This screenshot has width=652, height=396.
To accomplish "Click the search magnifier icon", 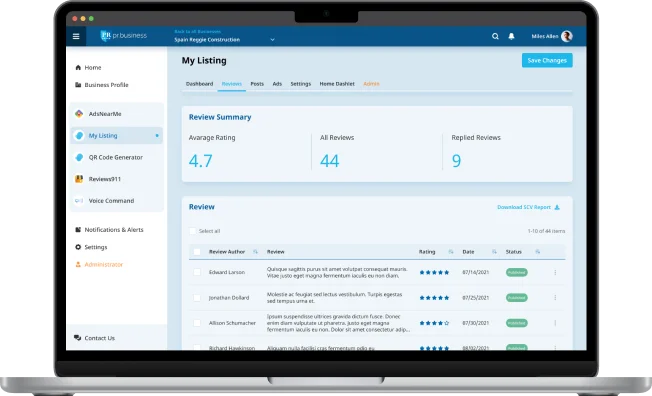I will tap(495, 36).
